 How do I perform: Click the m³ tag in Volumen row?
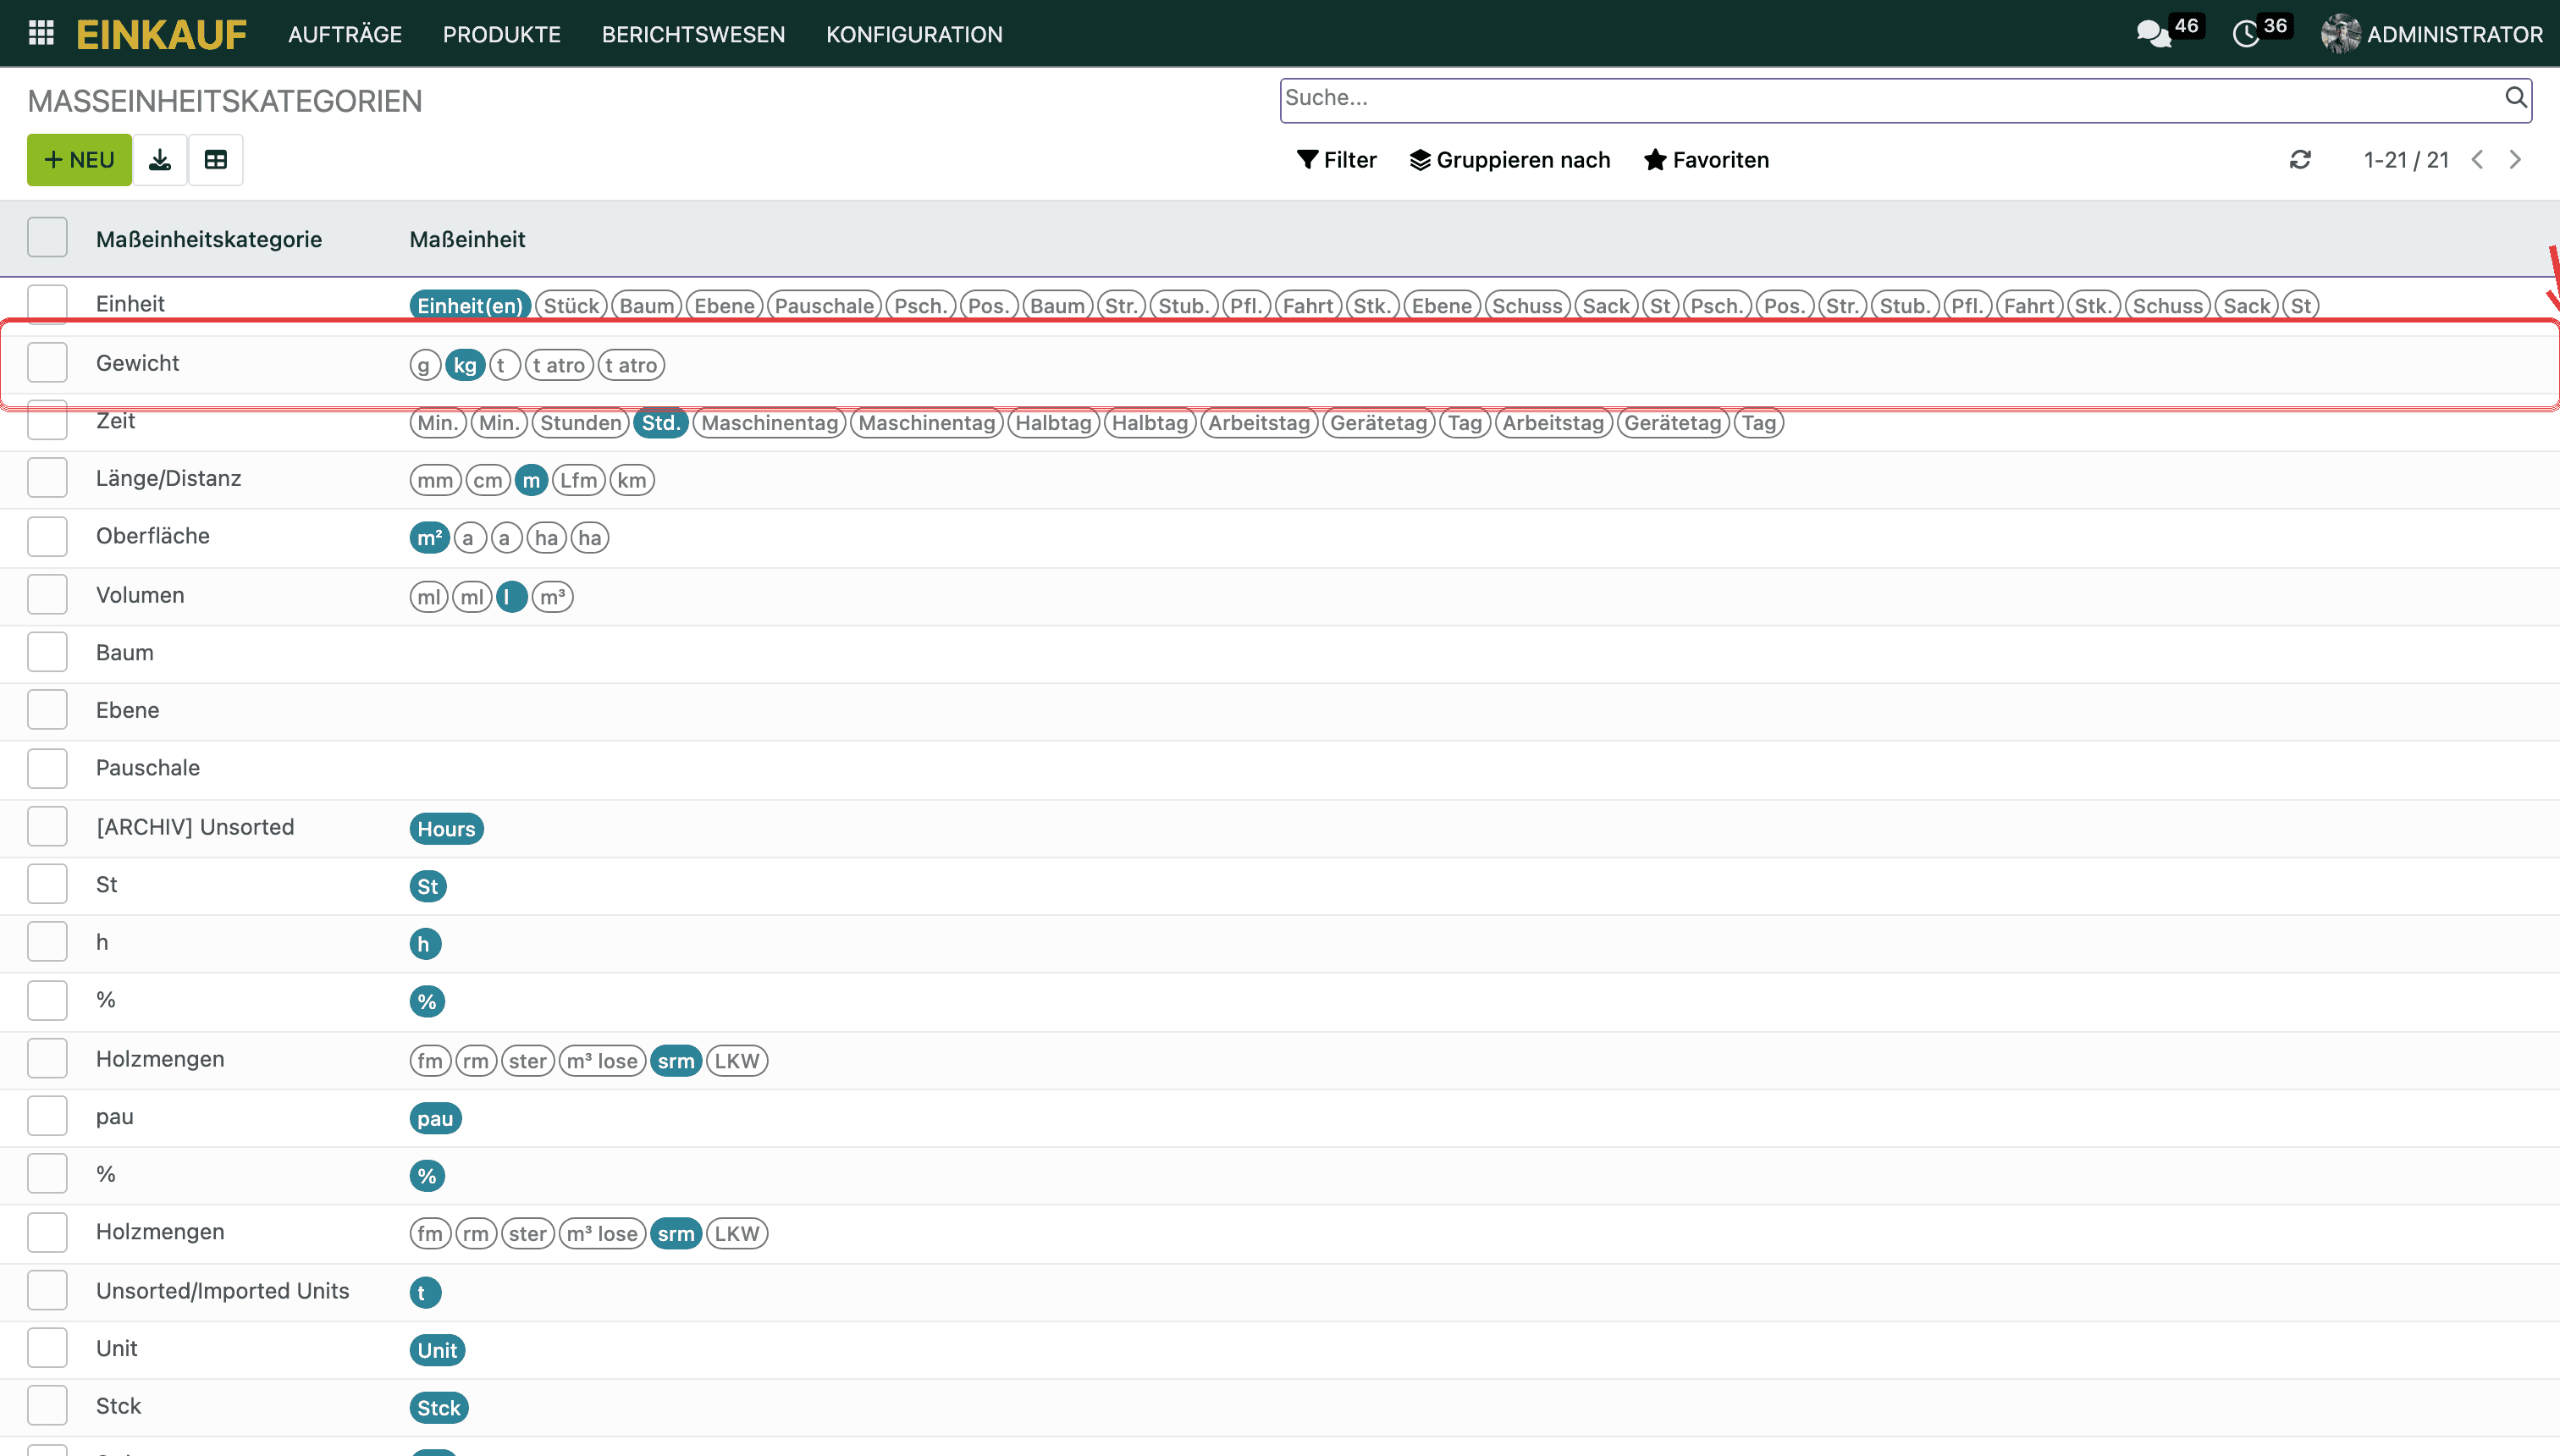552,597
